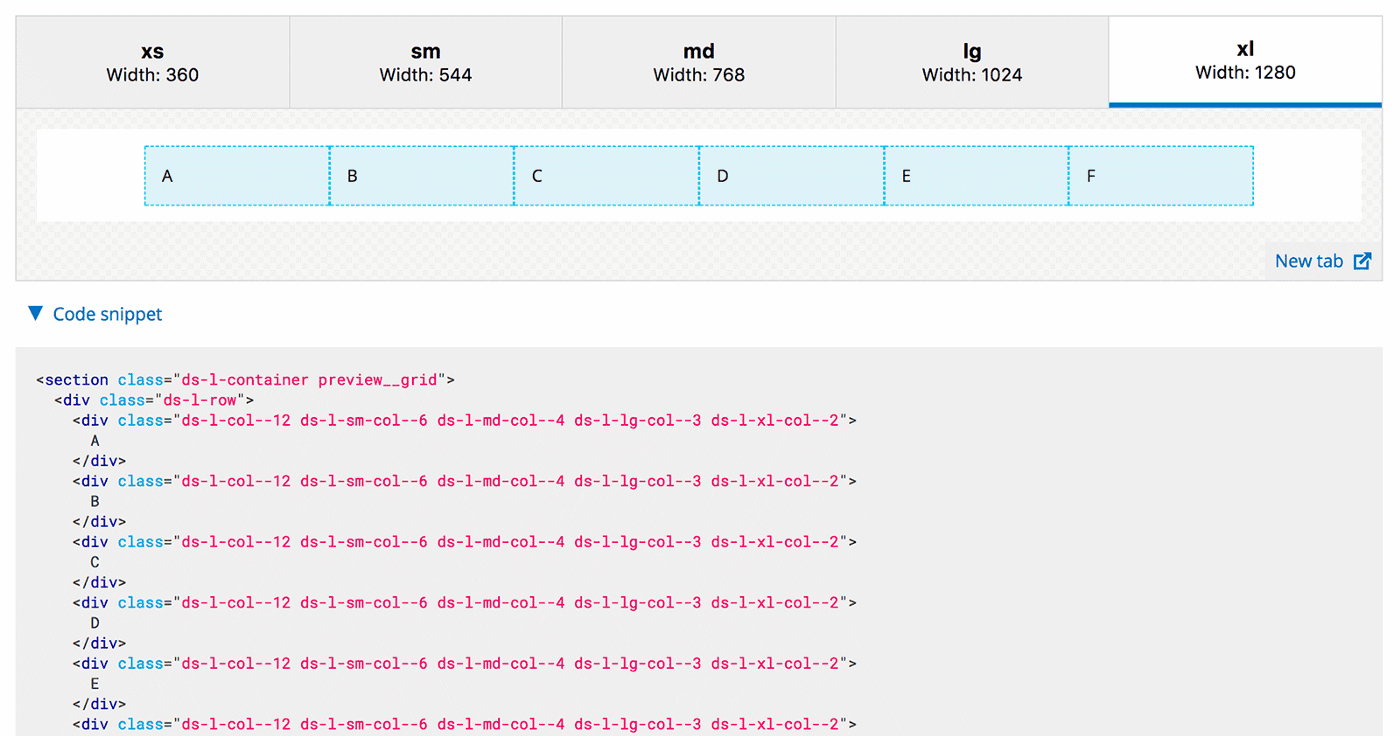Screen dimensions: 1400x736
Task: Click the active xl breakpoint tab
Action: point(1244,61)
